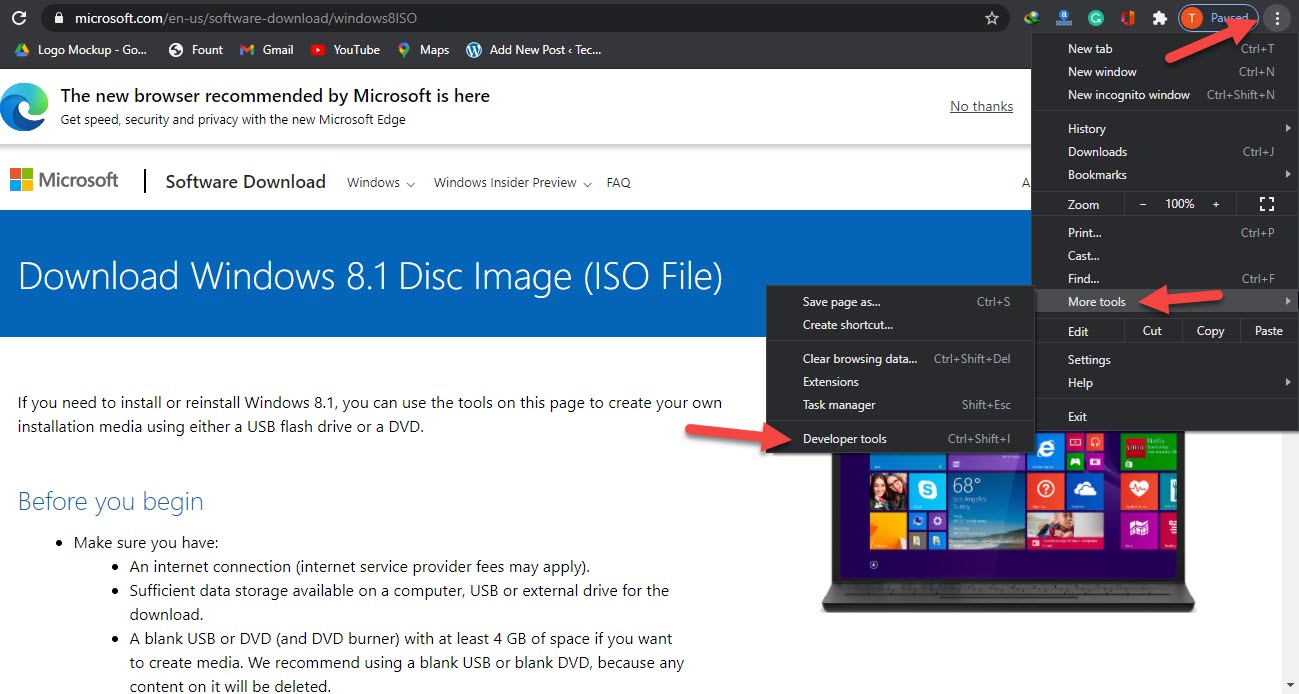Image resolution: width=1299 pixels, height=694 pixels.
Task: Open the Grammarly extension icon
Action: (x=1096, y=18)
